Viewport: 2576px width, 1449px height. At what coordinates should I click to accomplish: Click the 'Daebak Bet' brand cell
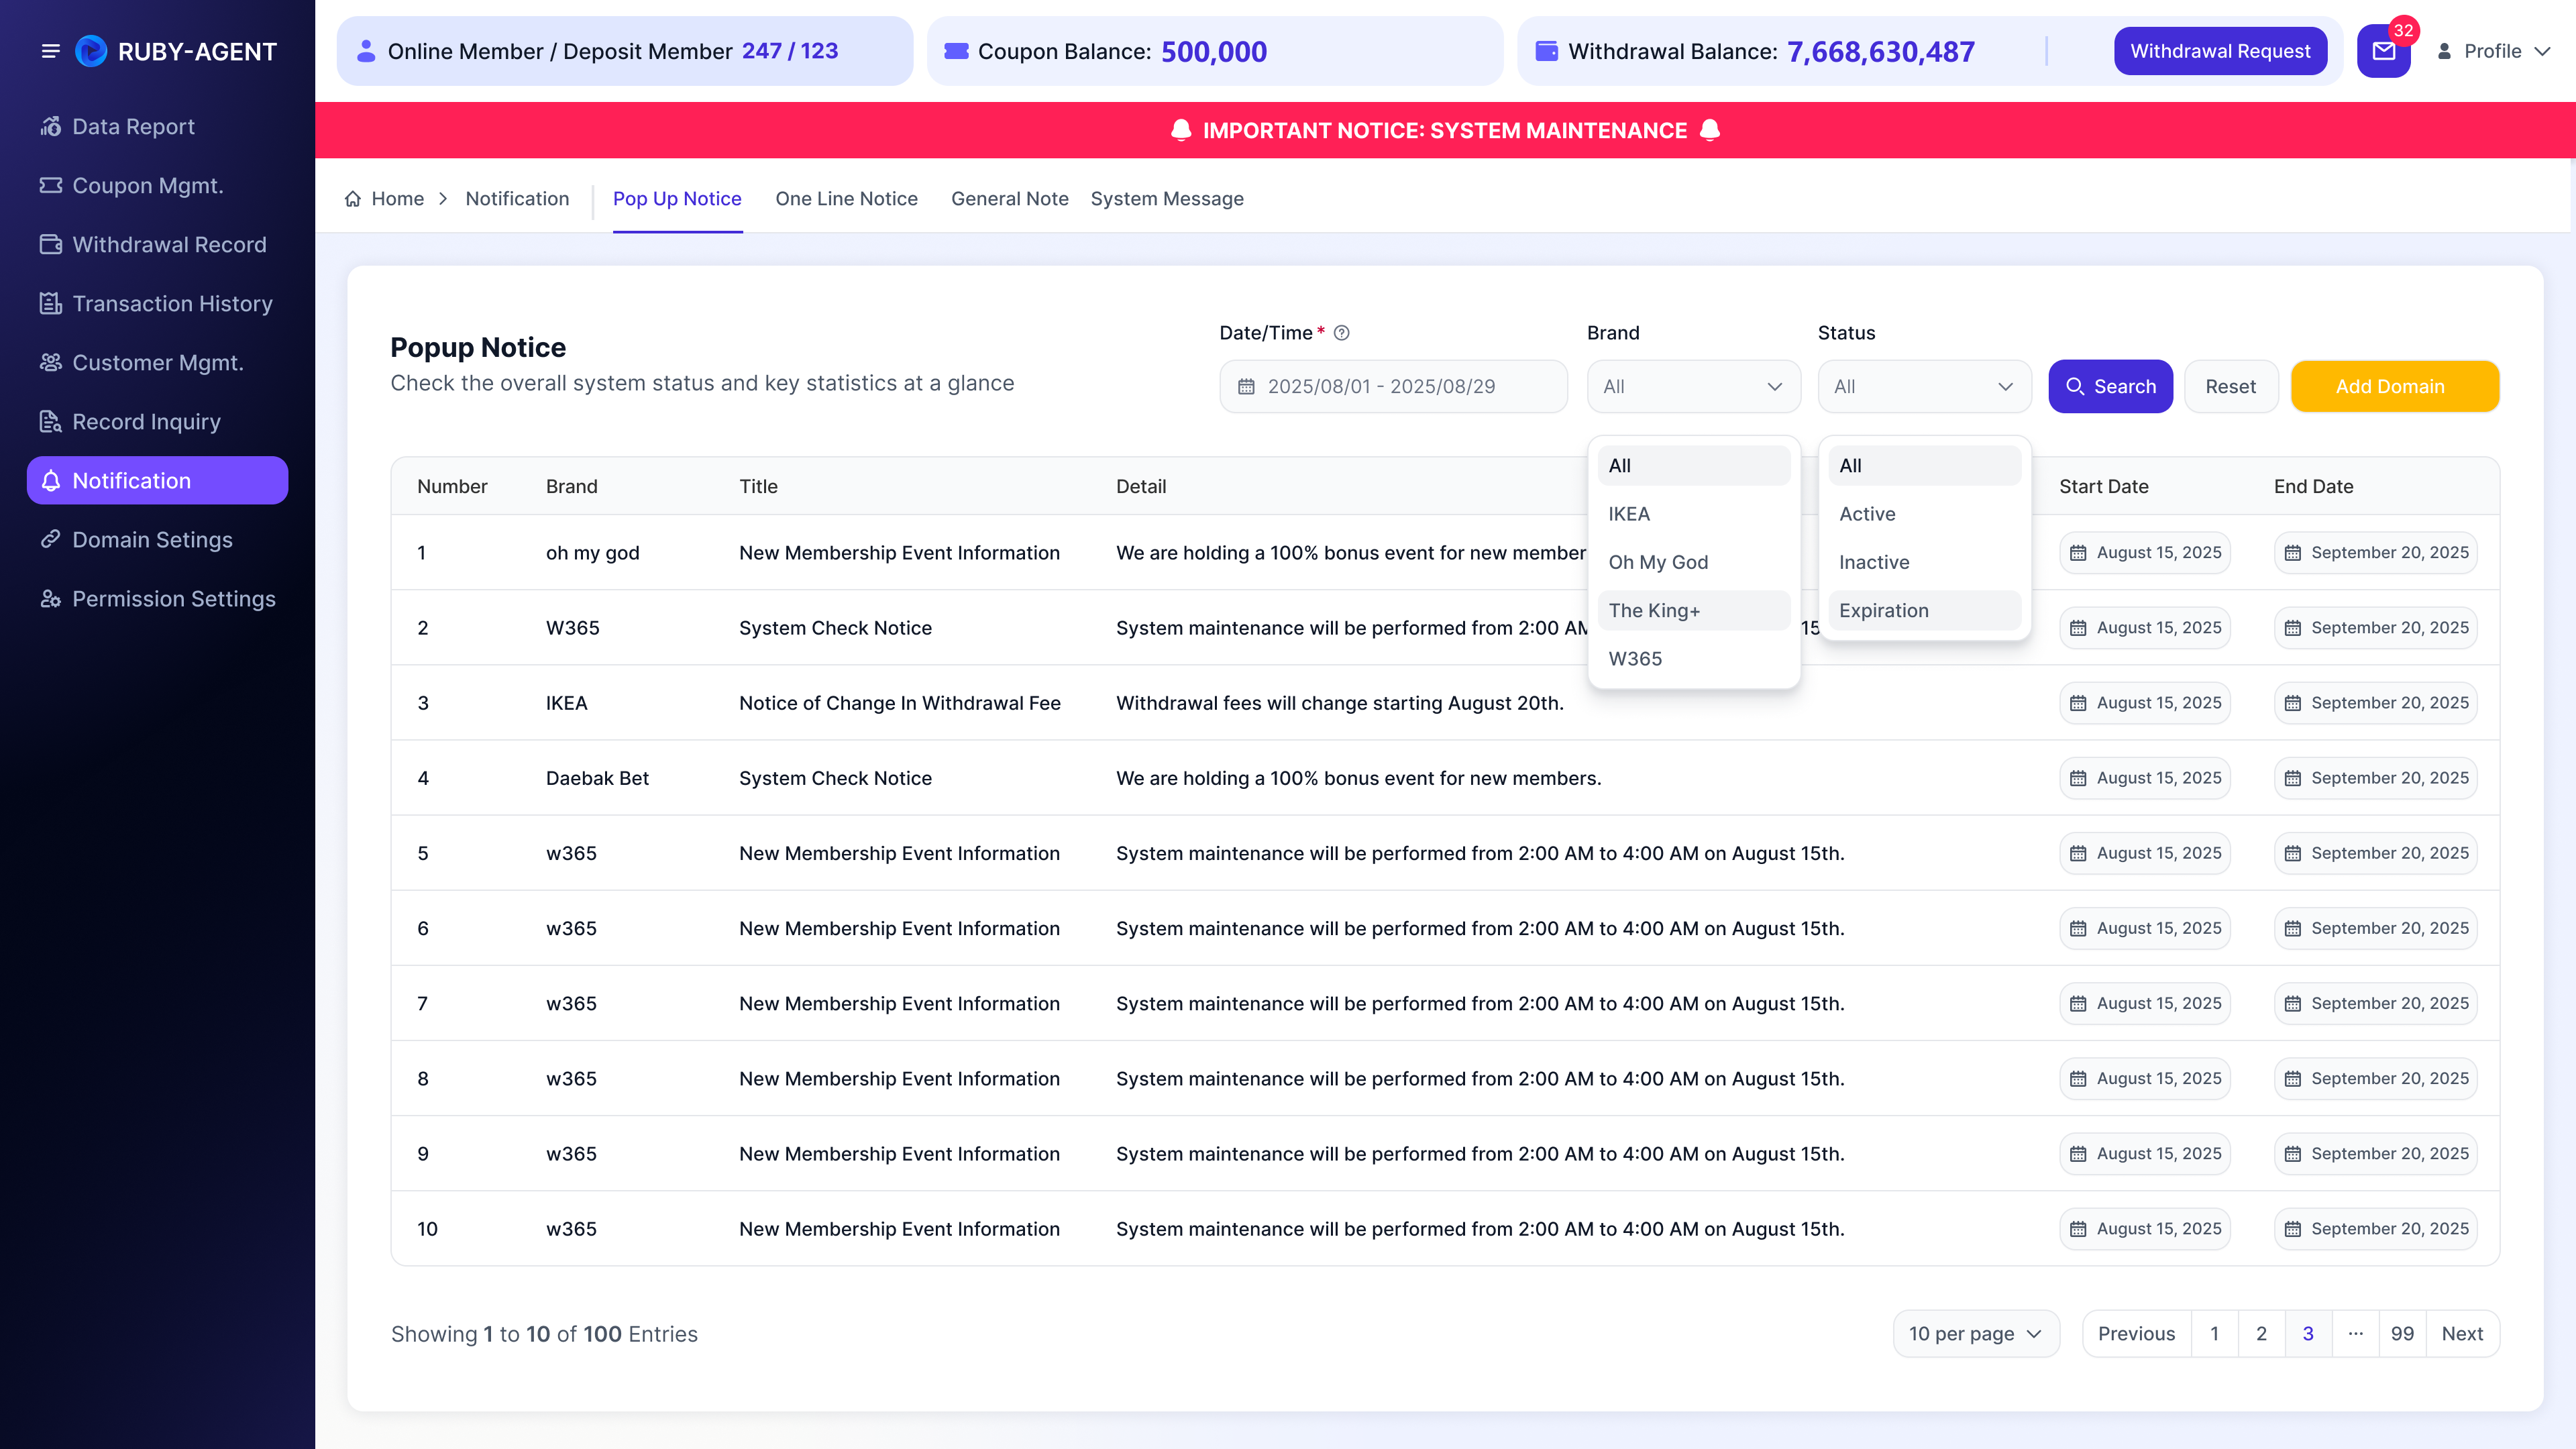(x=597, y=778)
